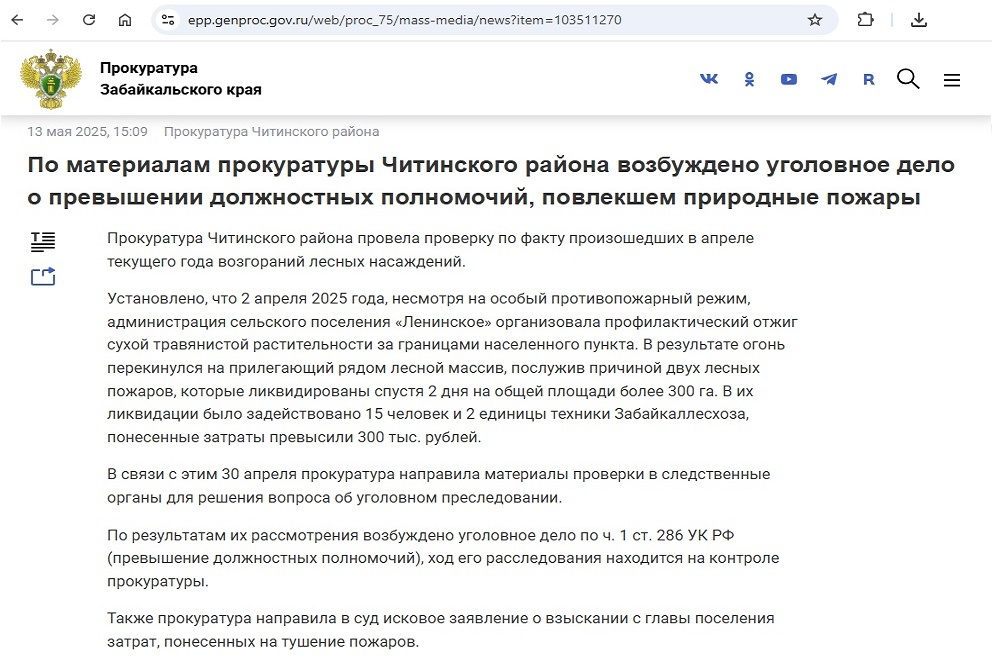Open Прокуратура Забайкальского края home link
The height and width of the screenshot is (662, 992).
180,78
